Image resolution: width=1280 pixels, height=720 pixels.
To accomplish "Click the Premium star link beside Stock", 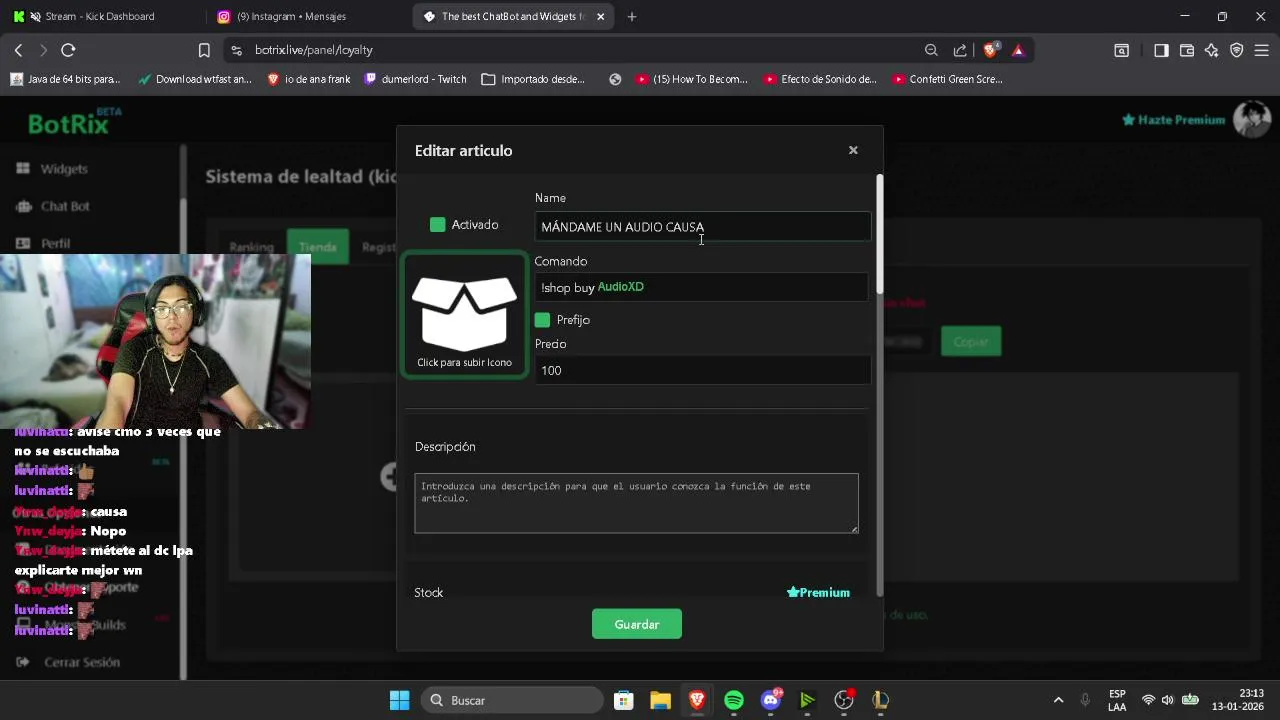I will tap(818, 592).
